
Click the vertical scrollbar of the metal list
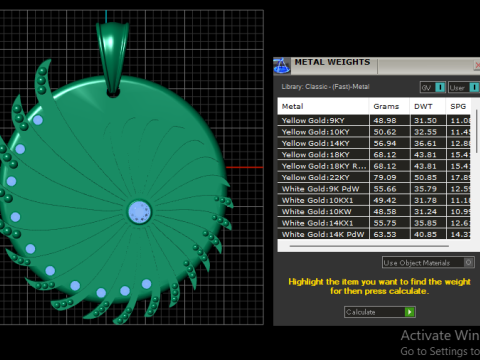pyautogui.click(x=477, y=131)
